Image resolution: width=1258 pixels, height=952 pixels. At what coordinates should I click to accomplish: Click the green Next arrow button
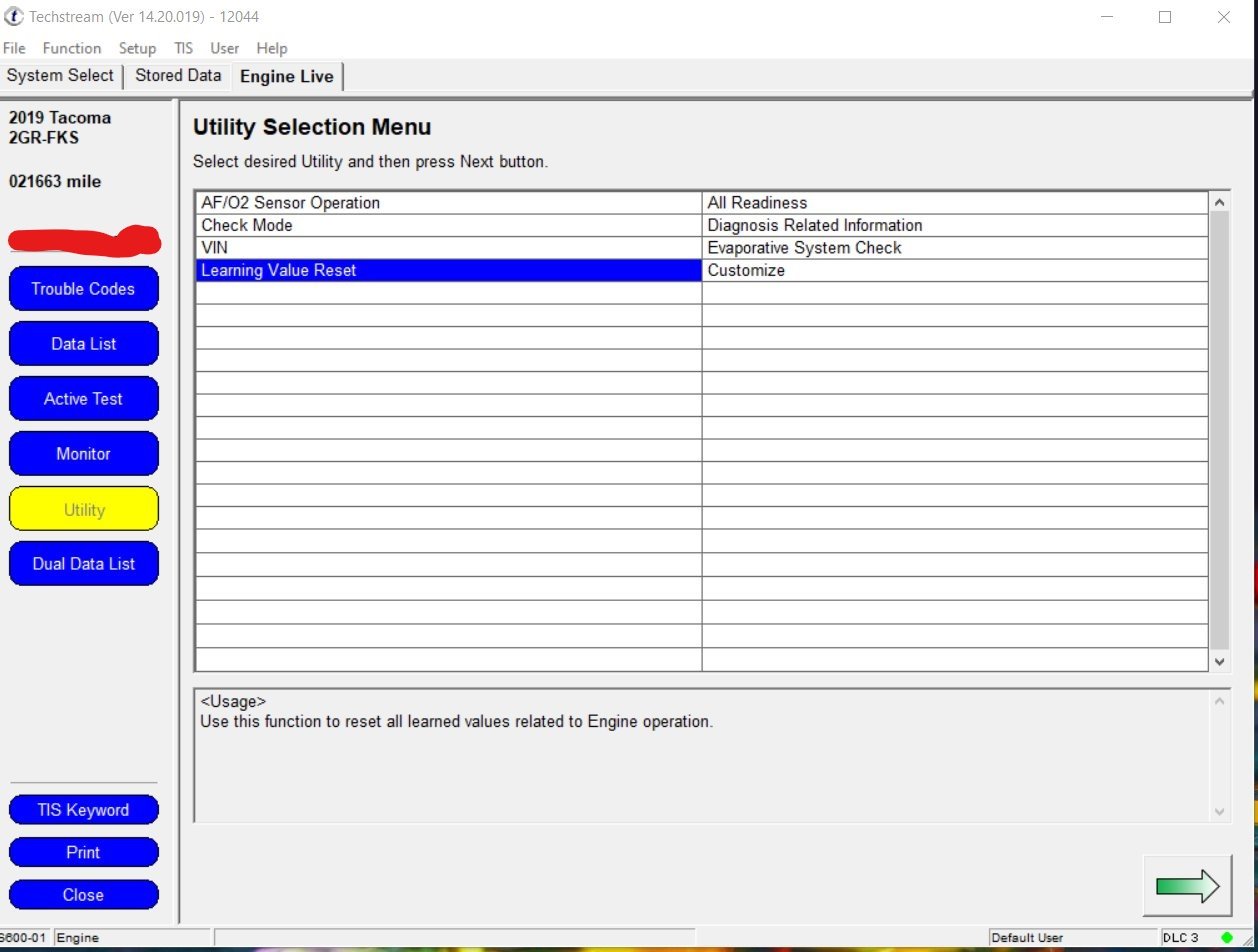point(1188,886)
